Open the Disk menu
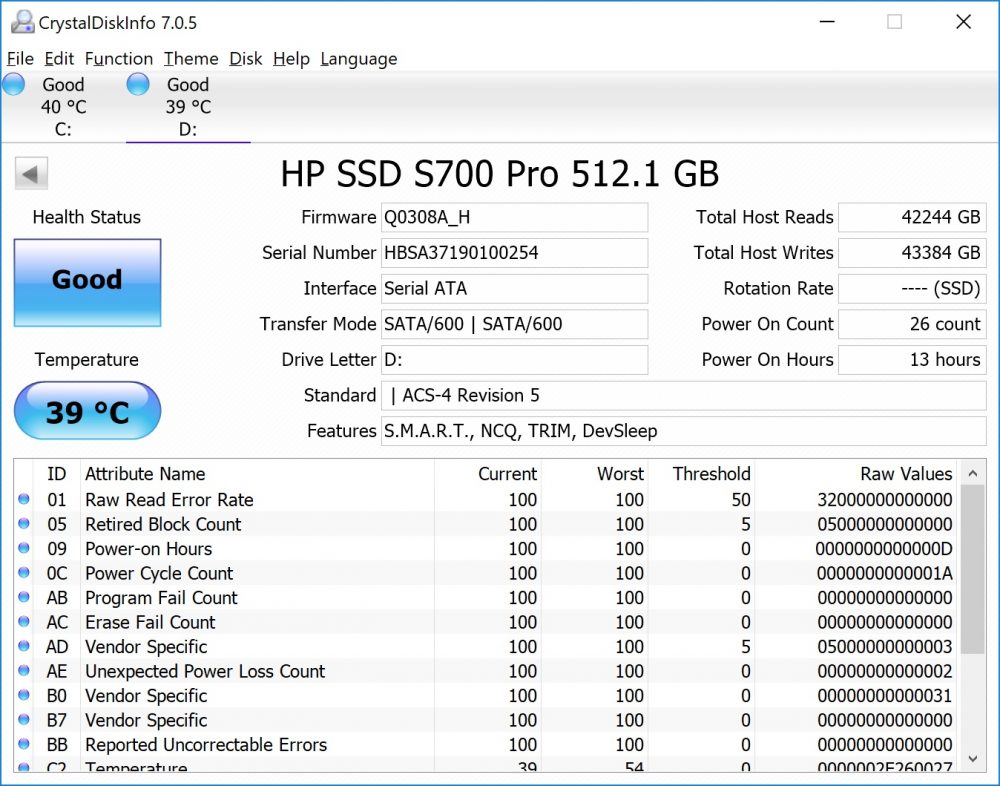This screenshot has width=1000, height=786. [x=246, y=59]
